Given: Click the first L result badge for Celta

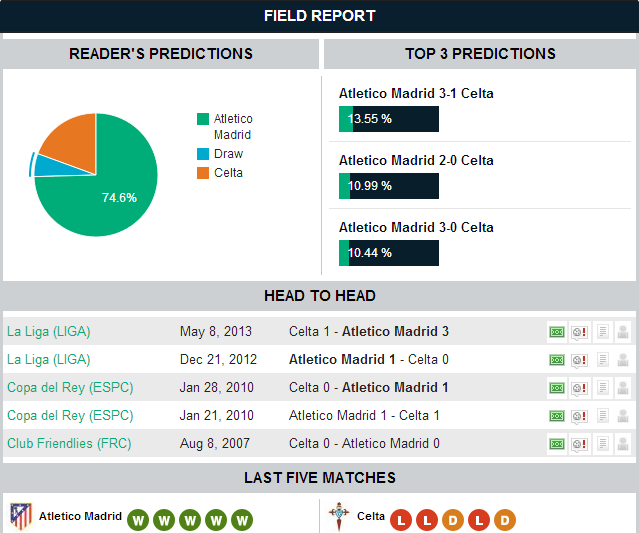Looking at the screenshot, I should point(401,520).
